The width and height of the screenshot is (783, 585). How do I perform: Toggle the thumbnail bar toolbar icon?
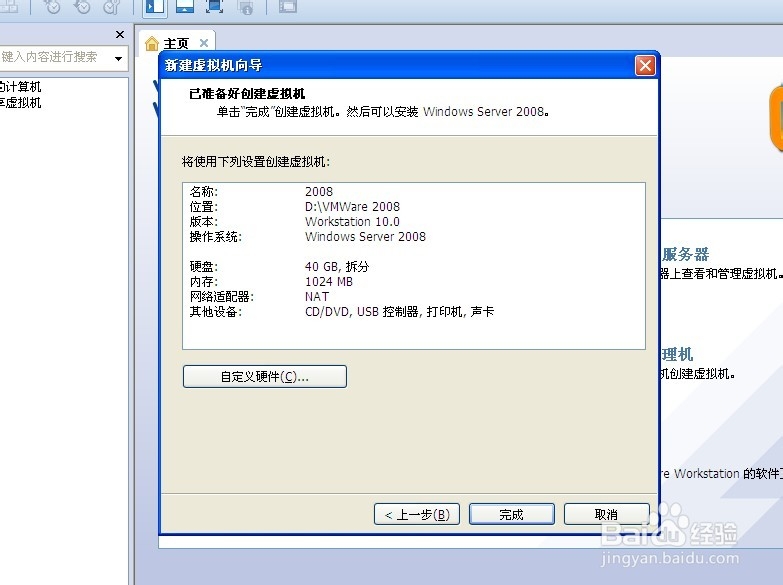point(185,6)
